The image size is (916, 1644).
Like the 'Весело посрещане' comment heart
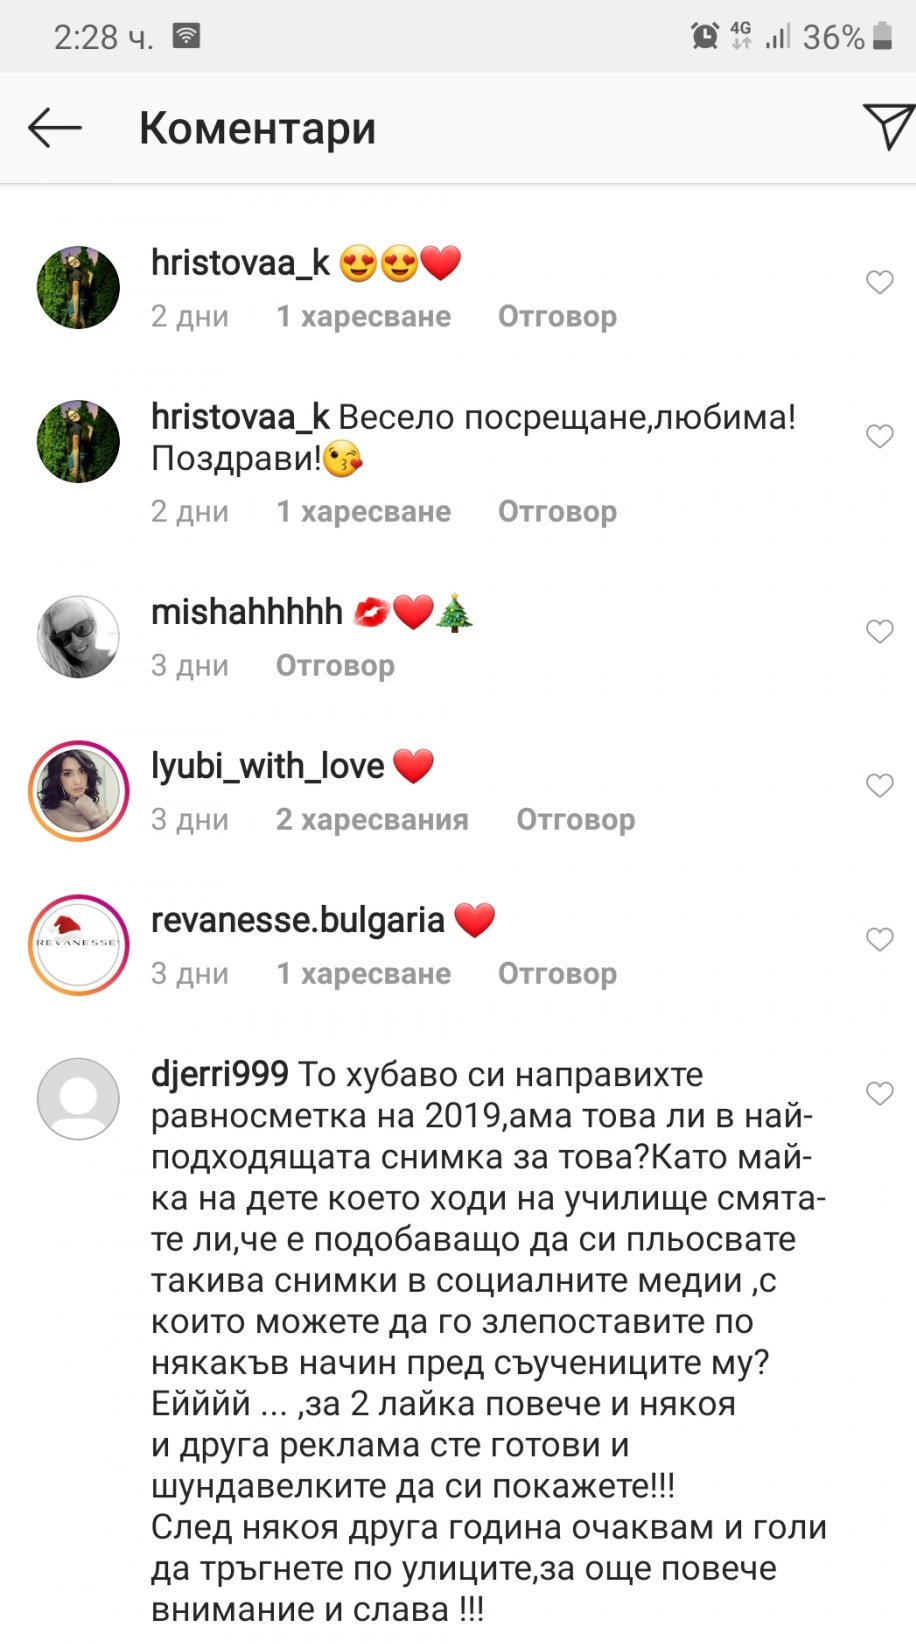[x=879, y=436]
